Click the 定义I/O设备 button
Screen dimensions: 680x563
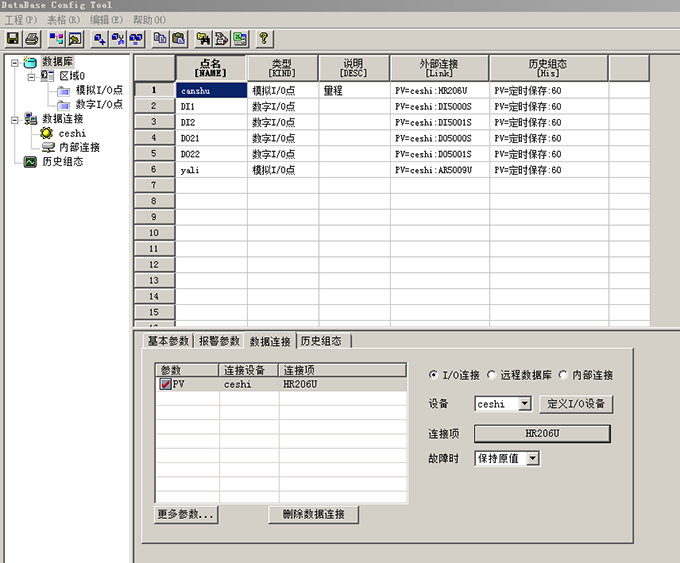575,405
